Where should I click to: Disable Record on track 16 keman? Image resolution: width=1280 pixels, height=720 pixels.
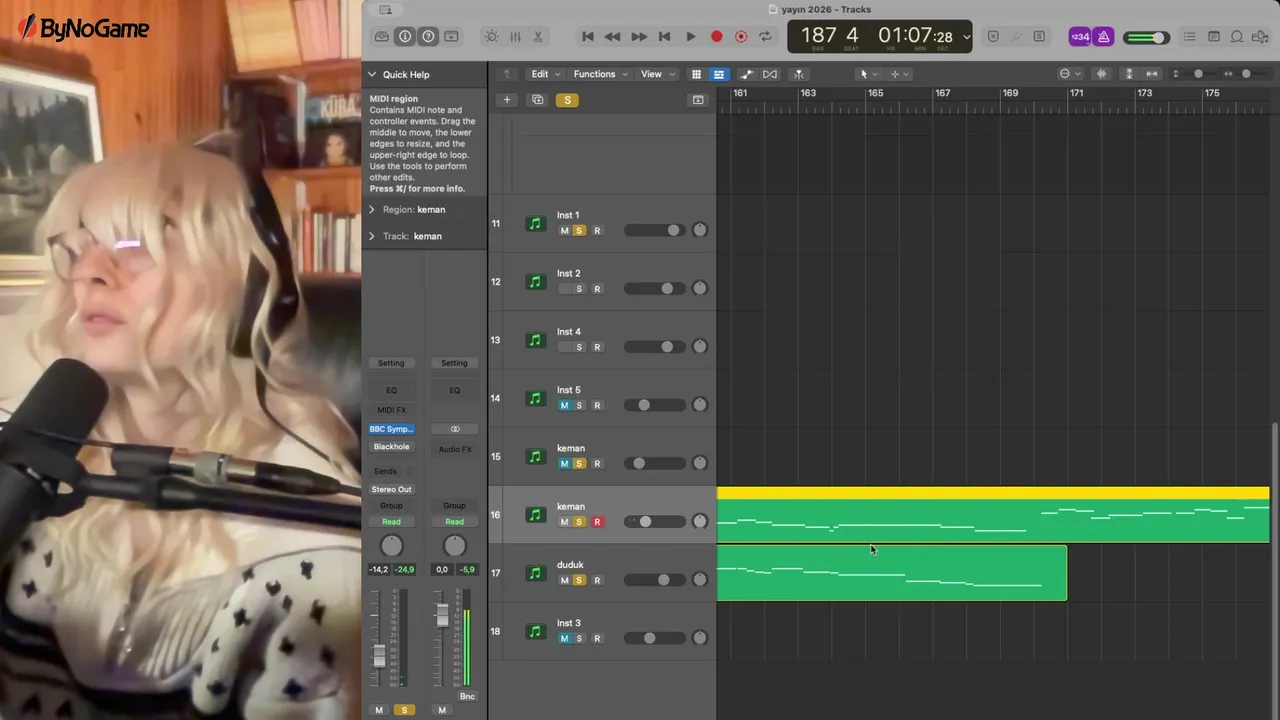597,522
